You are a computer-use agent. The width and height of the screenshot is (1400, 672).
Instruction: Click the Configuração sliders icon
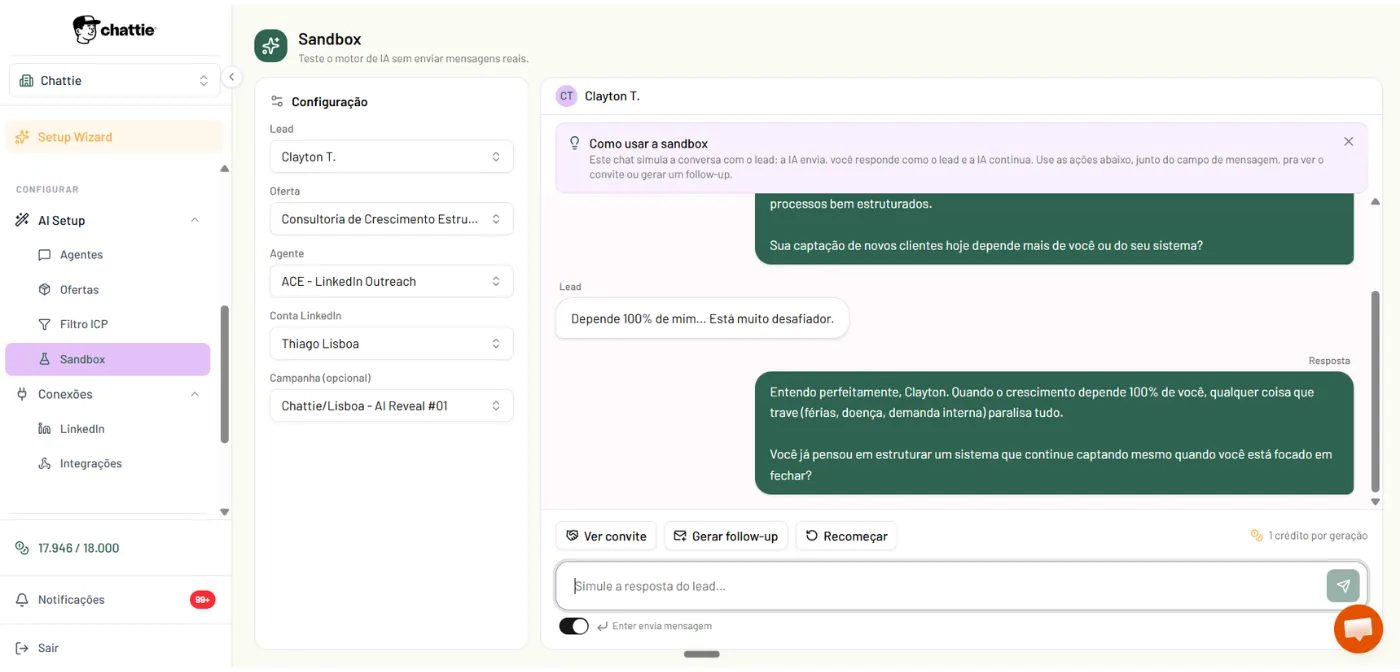(277, 102)
